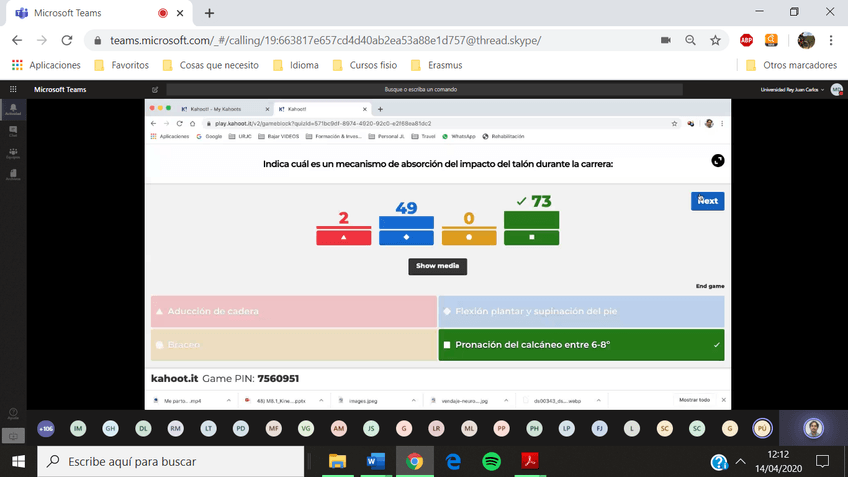Open the ABP Adblock extension
Viewport: 848px width, 477px height.
(746, 41)
